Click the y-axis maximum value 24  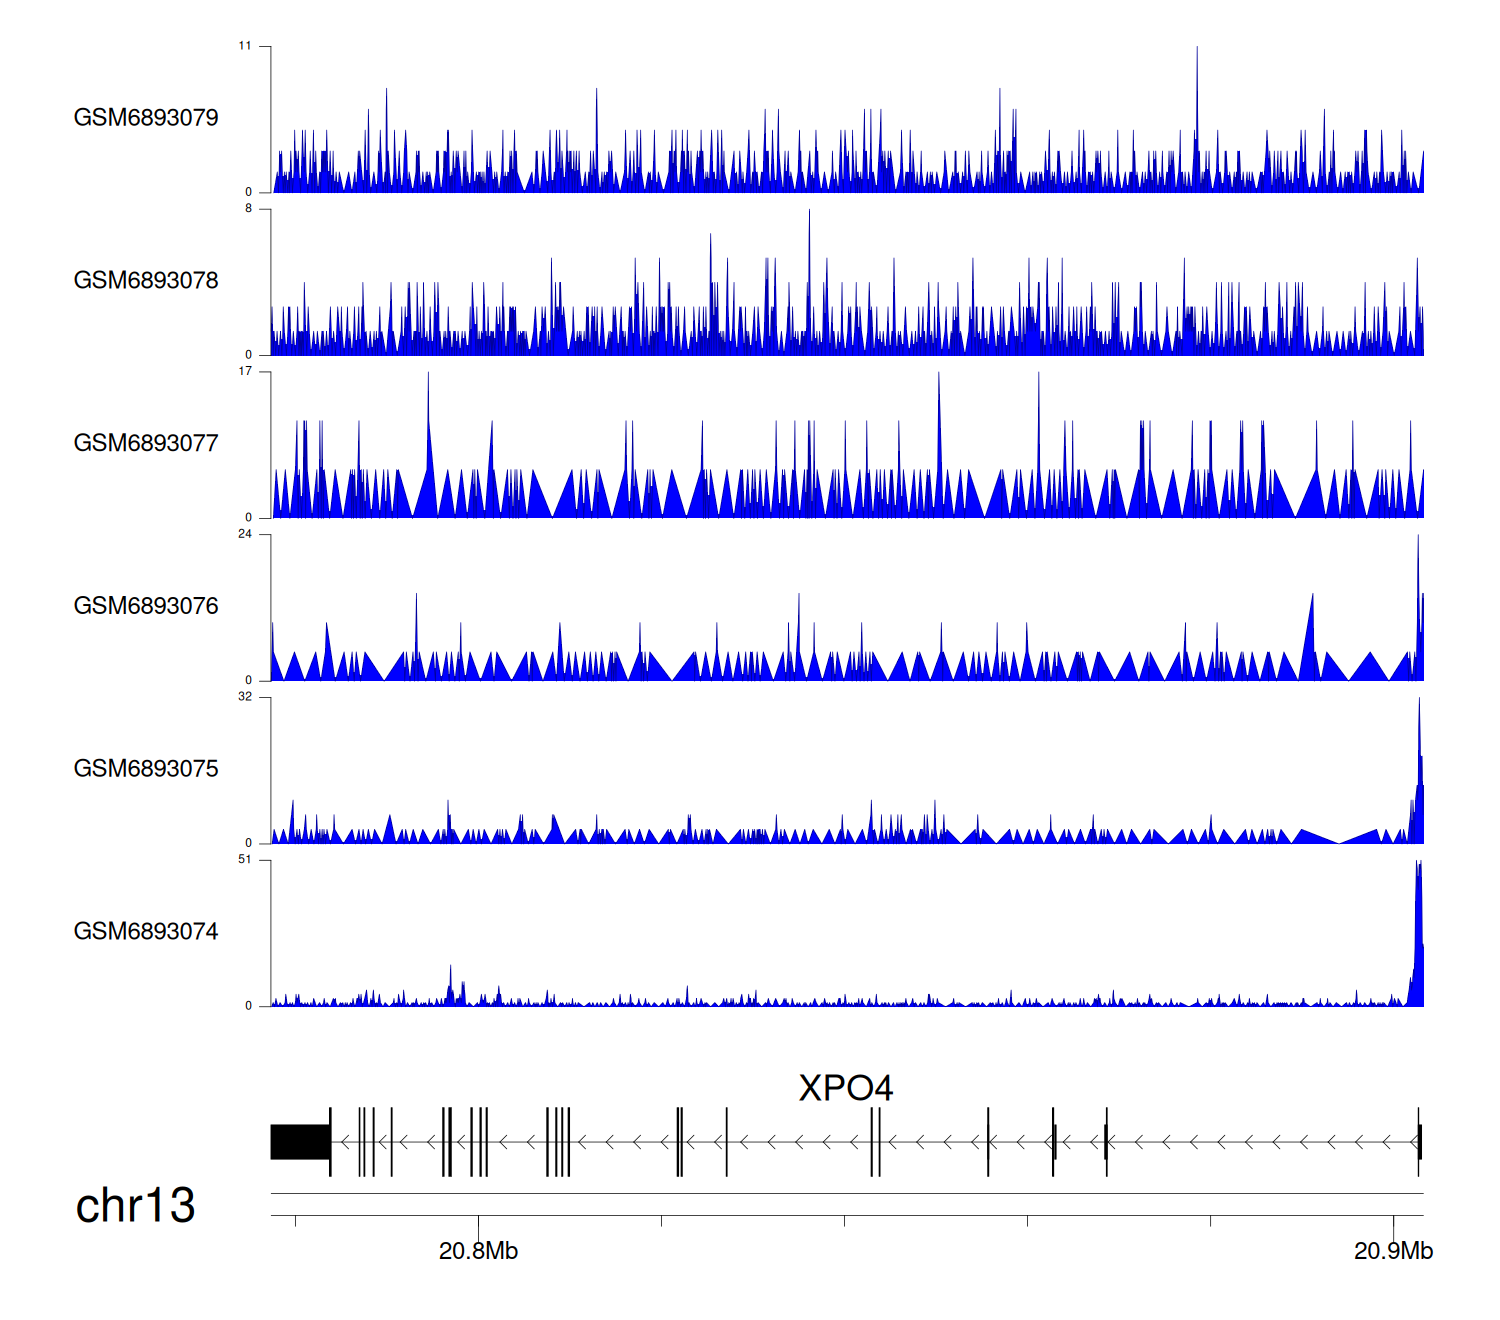[245, 534]
